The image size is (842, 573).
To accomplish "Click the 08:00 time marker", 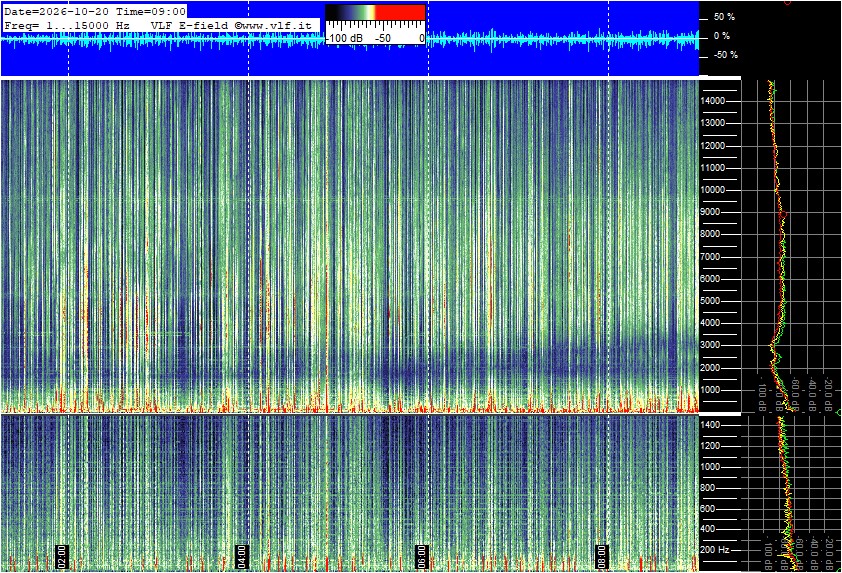I will coord(602,557).
